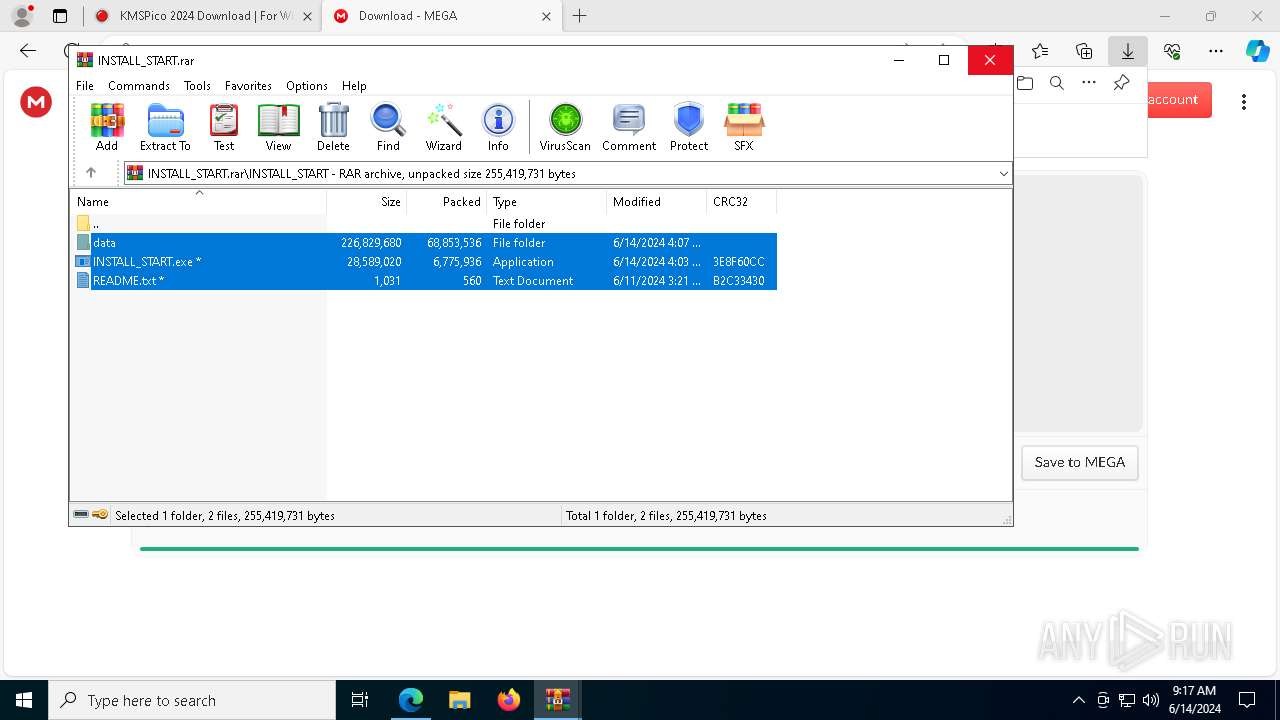This screenshot has height=720, width=1280.
Task: Click the taskbar search box
Action: coord(192,700)
